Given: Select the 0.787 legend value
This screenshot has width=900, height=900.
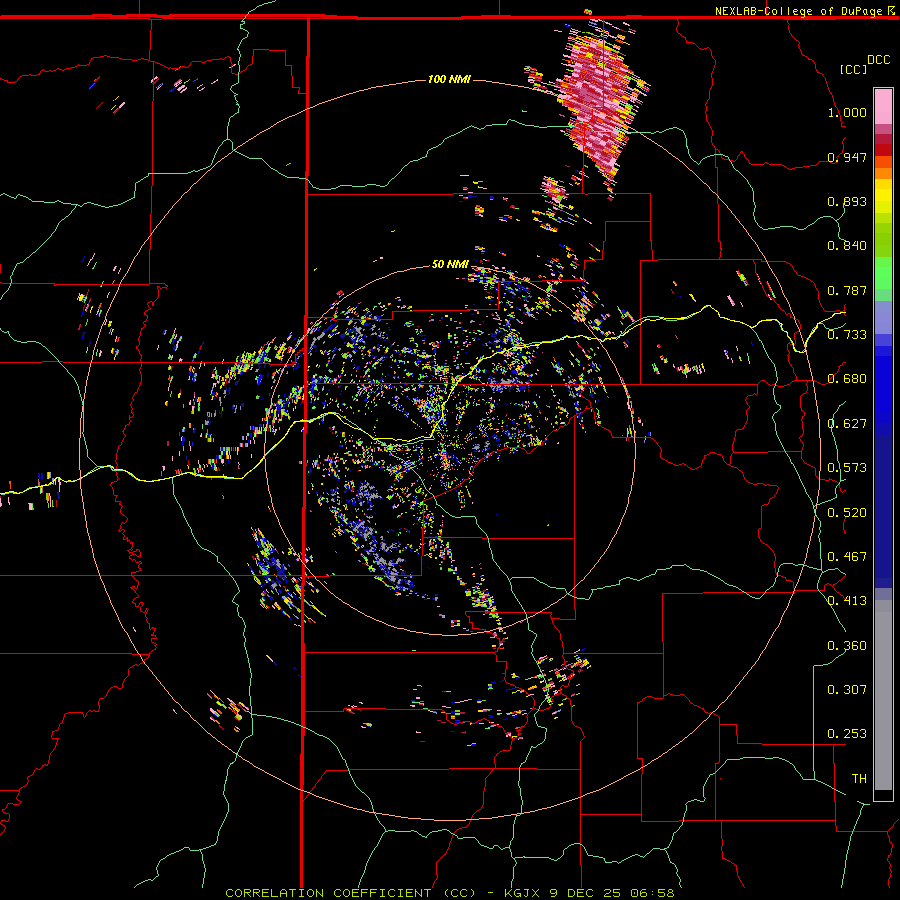Looking at the screenshot, I should [x=847, y=290].
